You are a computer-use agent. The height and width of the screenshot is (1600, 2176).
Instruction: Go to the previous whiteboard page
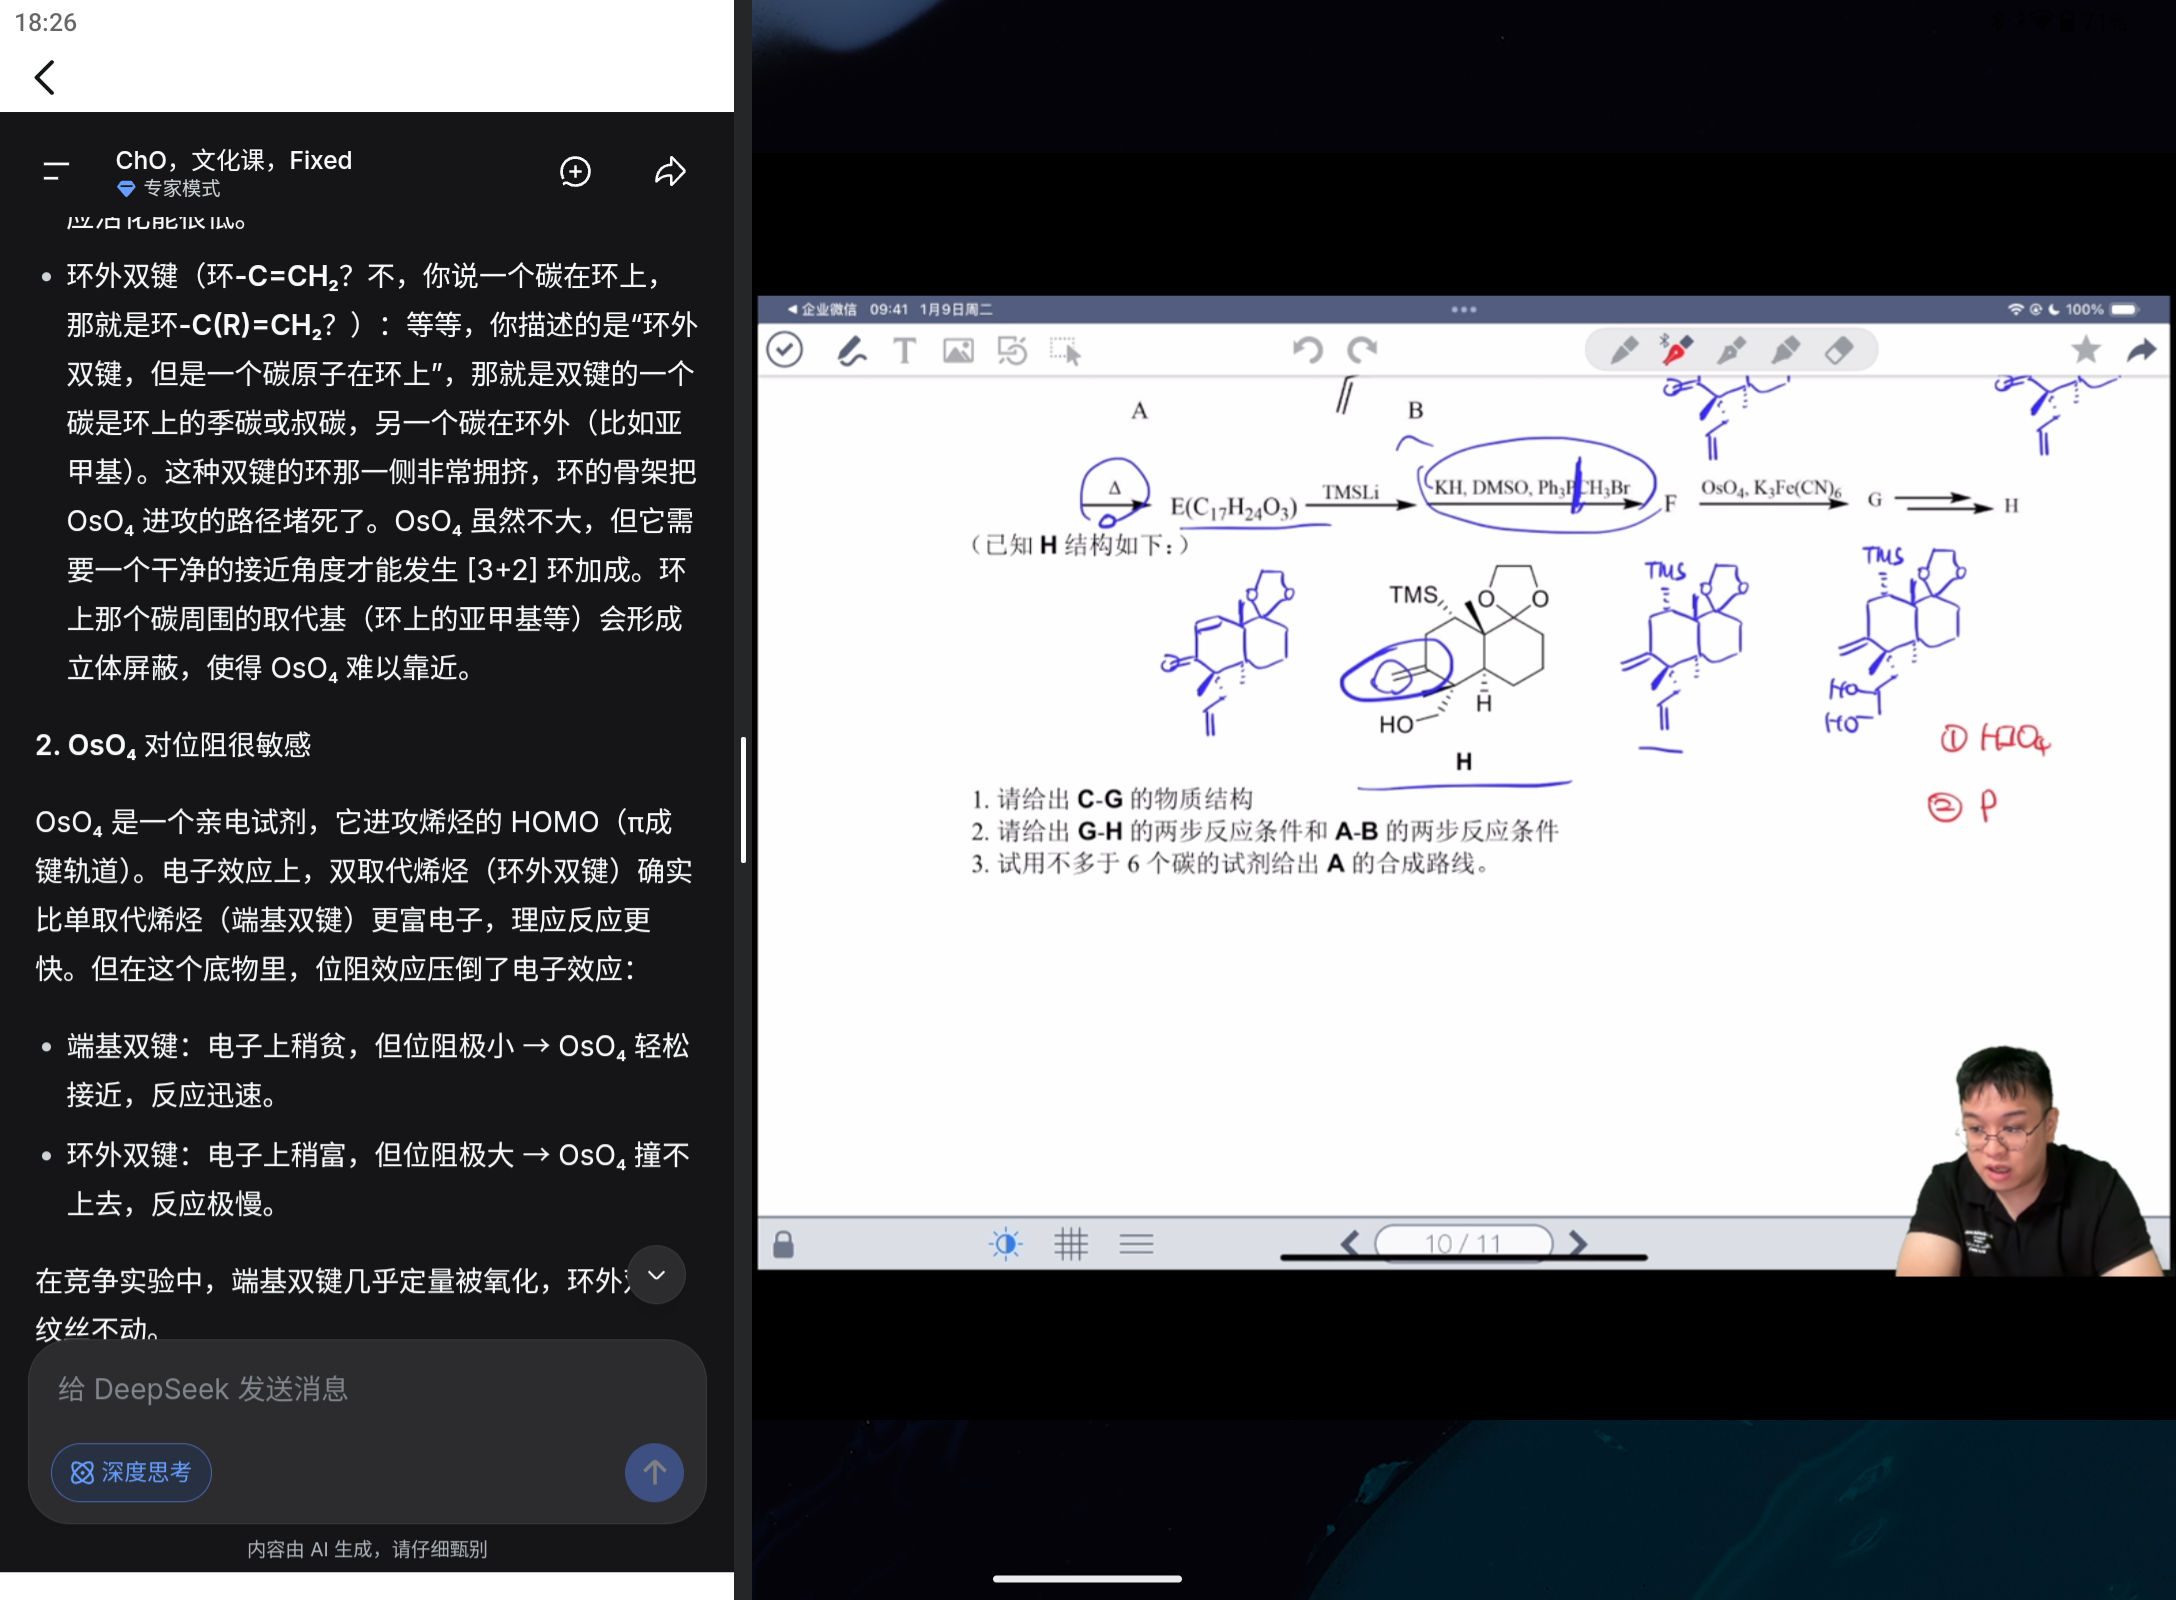point(1350,1242)
